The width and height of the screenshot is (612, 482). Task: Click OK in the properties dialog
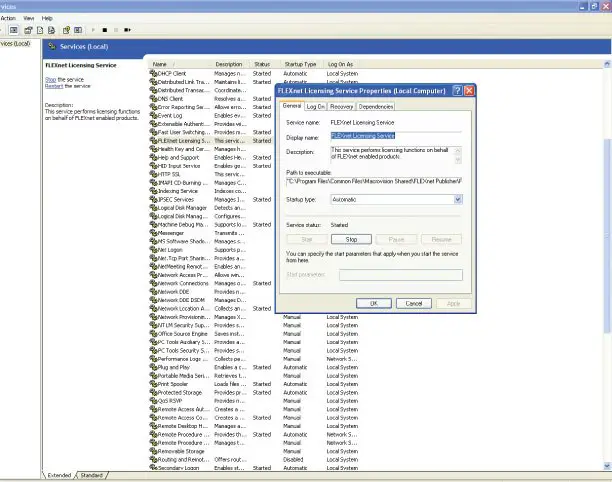[x=374, y=304]
